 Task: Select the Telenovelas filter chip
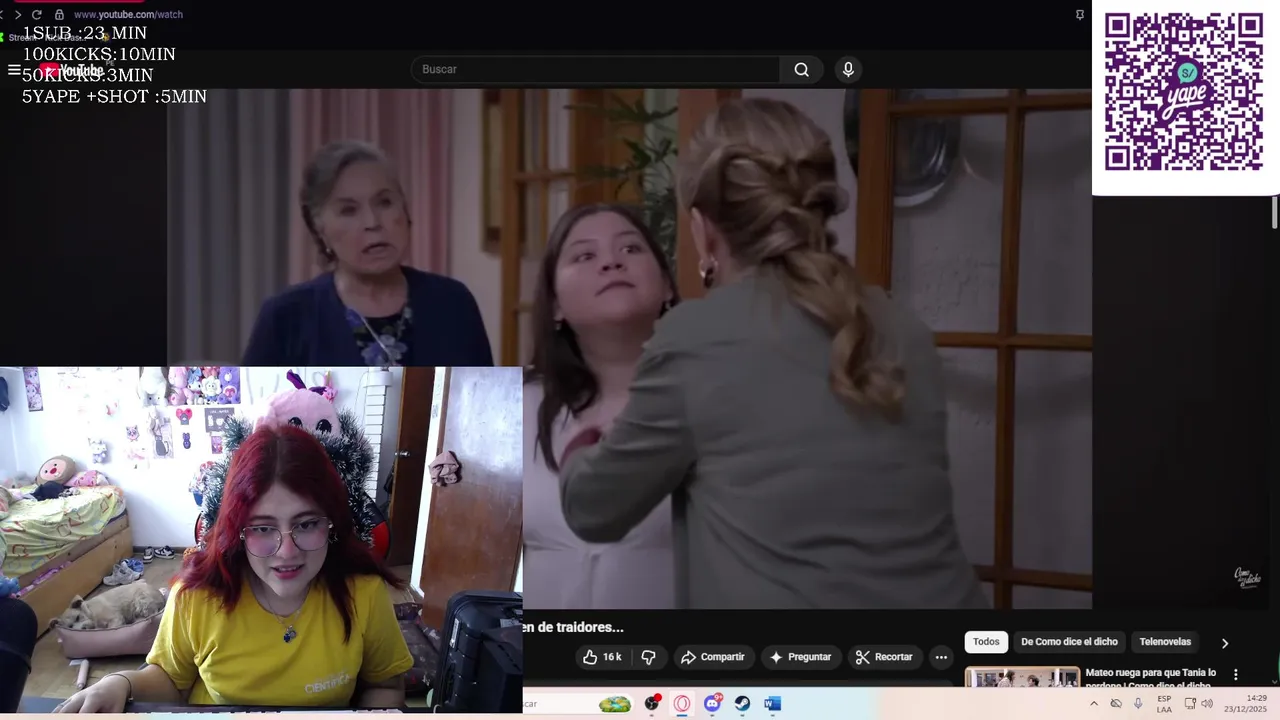(x=1165, y=642)
